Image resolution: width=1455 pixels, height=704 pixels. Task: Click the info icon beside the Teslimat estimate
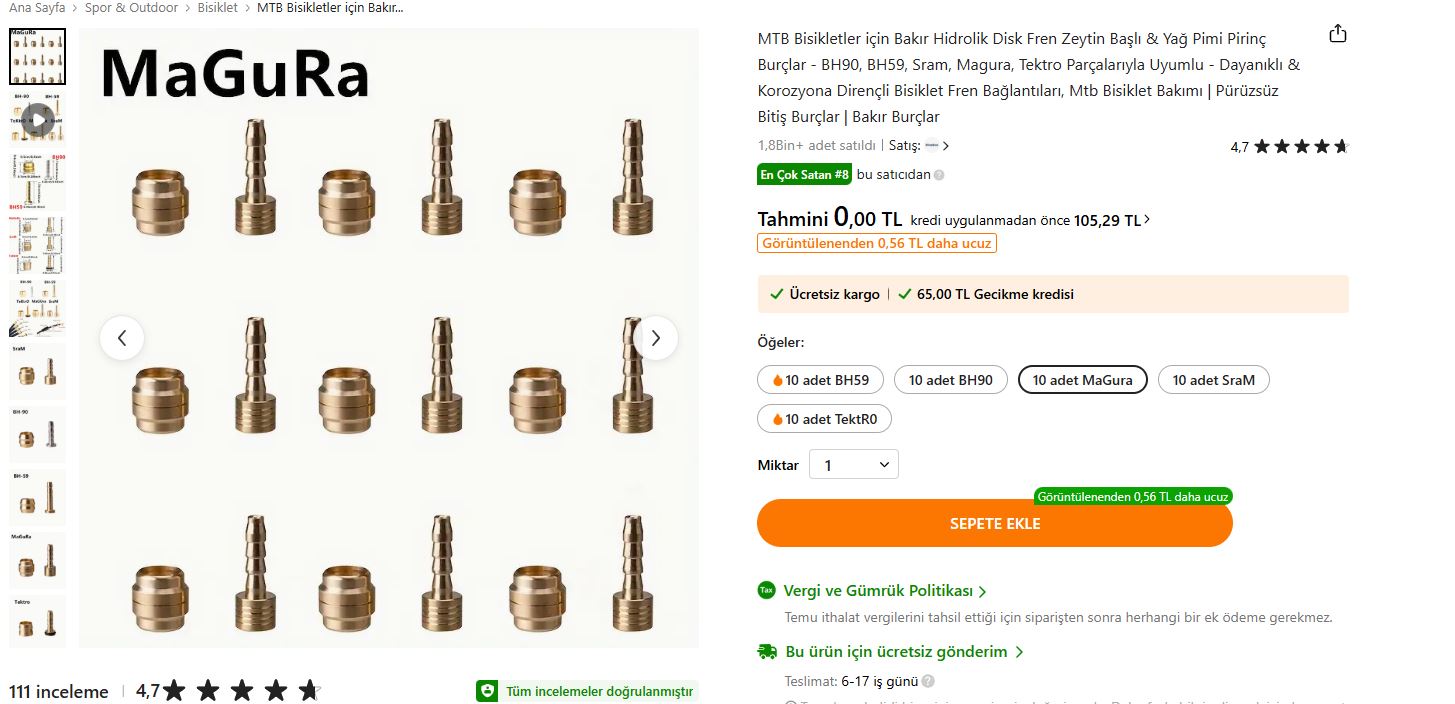coord(928,682)
